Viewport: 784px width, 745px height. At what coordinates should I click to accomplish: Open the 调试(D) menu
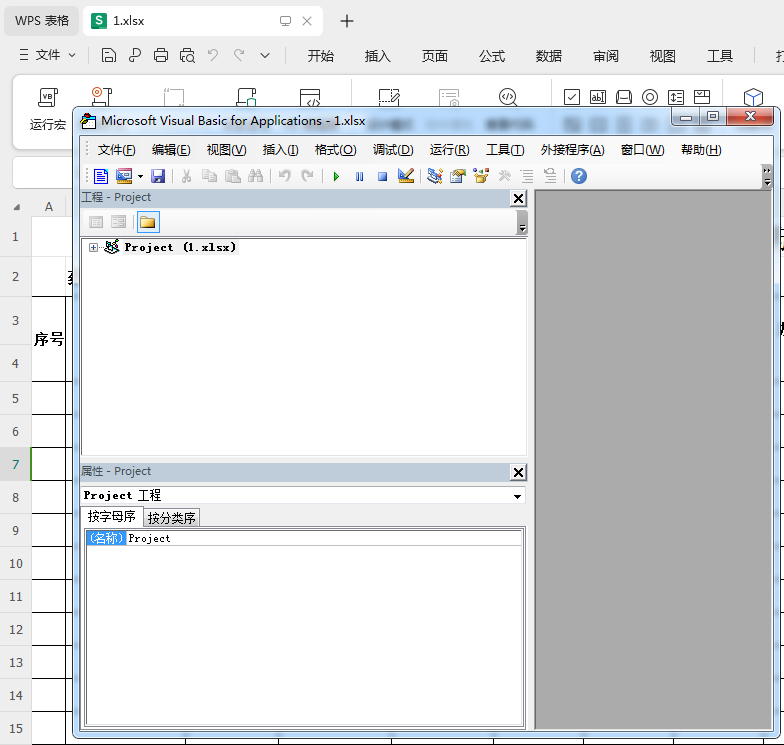(392, 150)
